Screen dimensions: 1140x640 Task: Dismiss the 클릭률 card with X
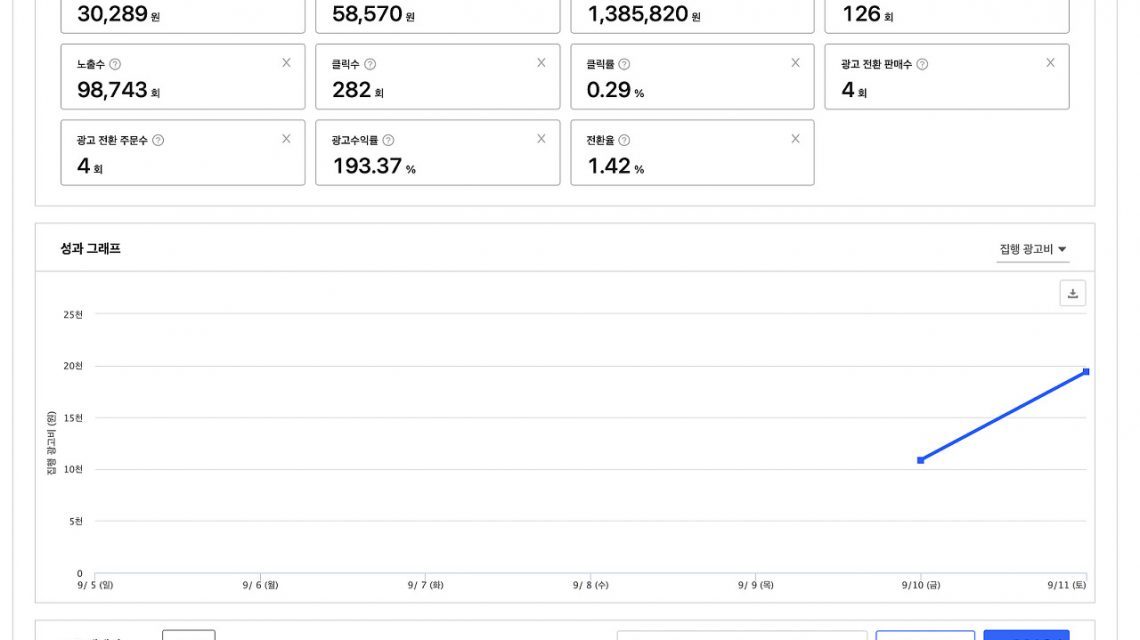795,63
